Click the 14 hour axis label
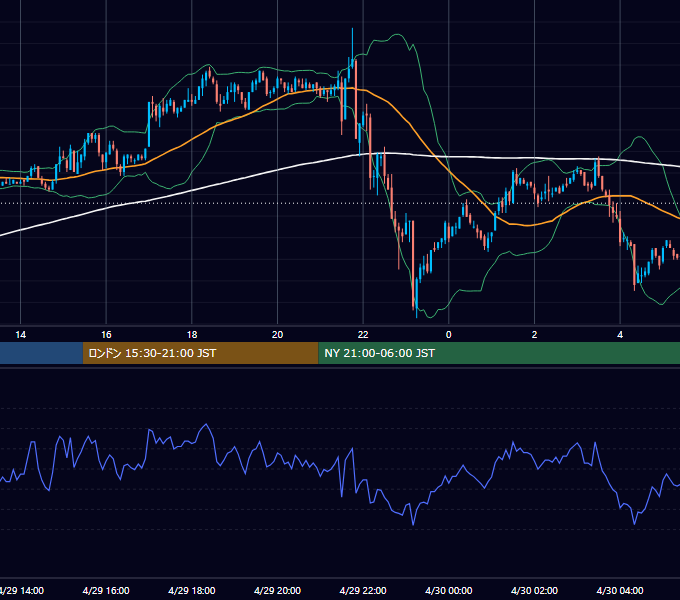 point(20,335)
